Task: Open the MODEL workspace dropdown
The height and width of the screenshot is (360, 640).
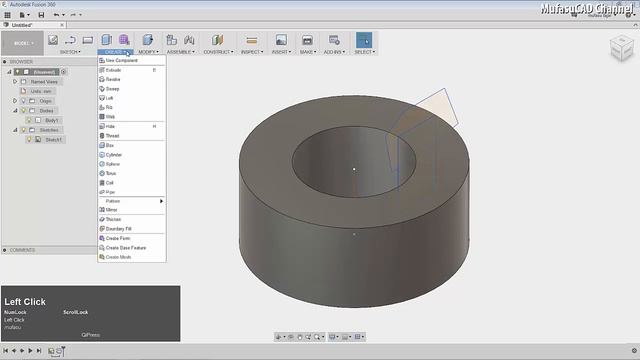Action: [22, 43]
